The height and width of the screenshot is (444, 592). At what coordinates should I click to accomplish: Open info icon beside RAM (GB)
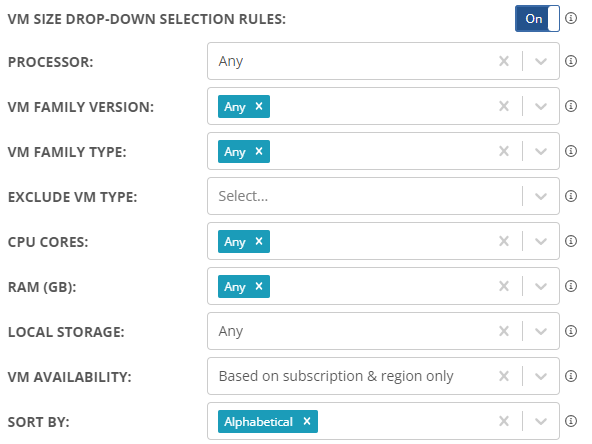(570, 286)
